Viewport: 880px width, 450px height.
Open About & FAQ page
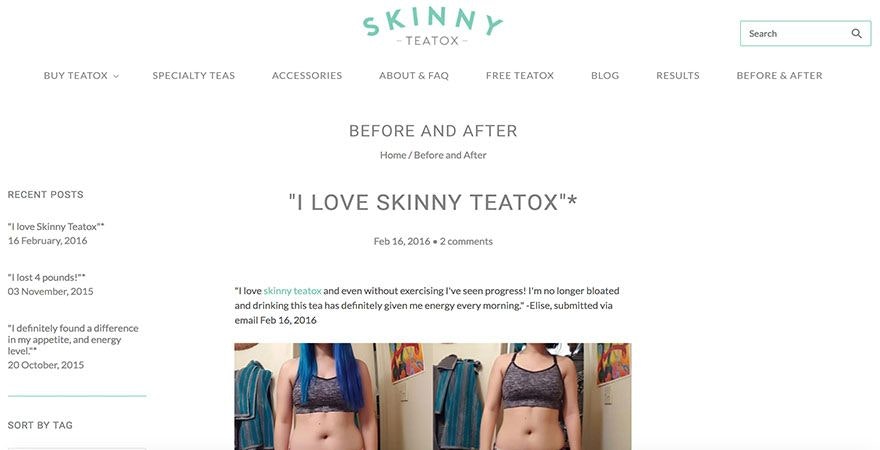pyautogui.click(x=414, y=76)
